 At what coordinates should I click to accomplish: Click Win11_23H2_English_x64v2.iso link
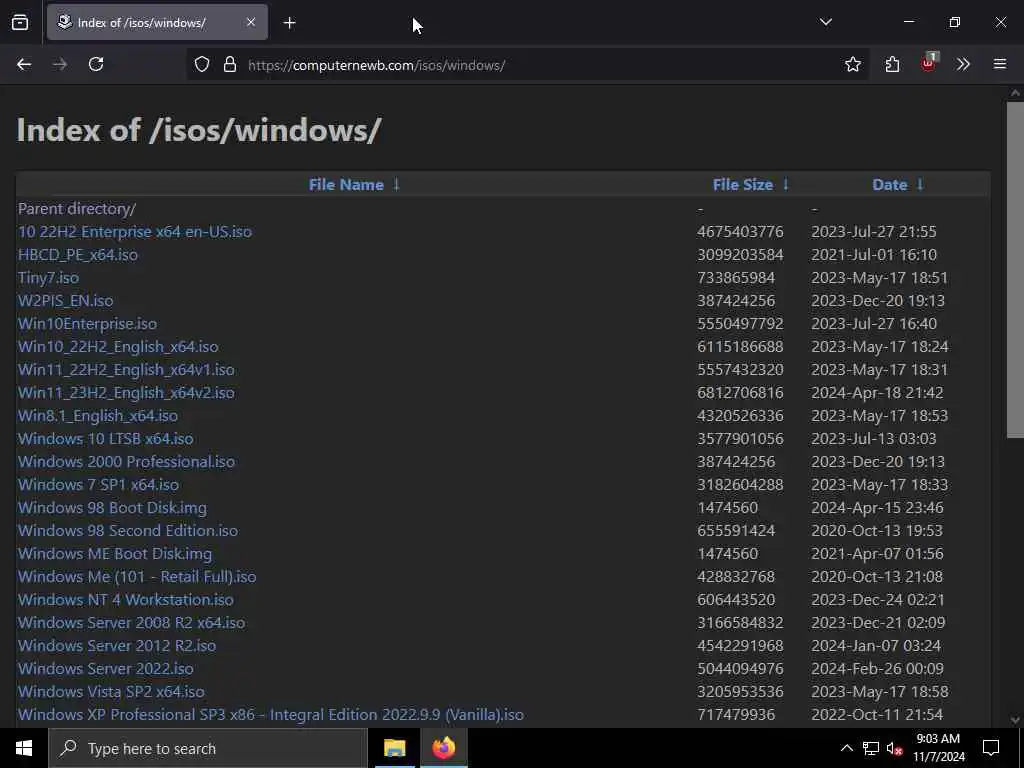pos(126,392)
